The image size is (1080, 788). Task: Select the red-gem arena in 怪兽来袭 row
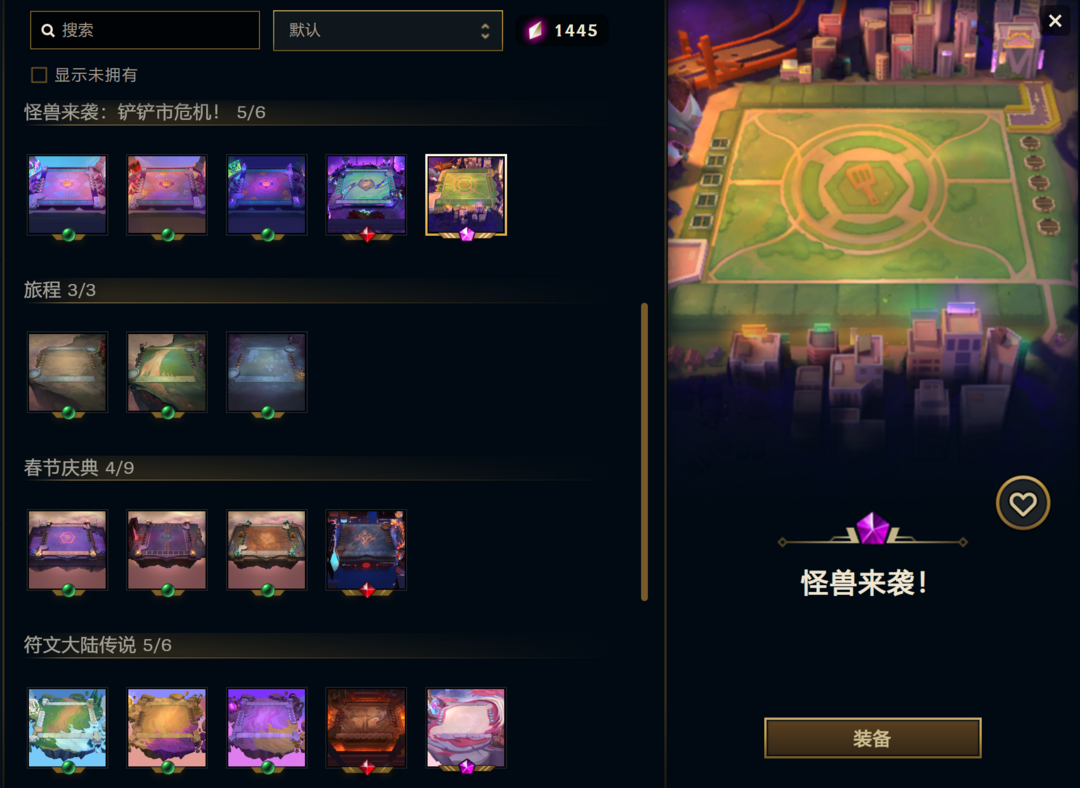coord(366,196)
